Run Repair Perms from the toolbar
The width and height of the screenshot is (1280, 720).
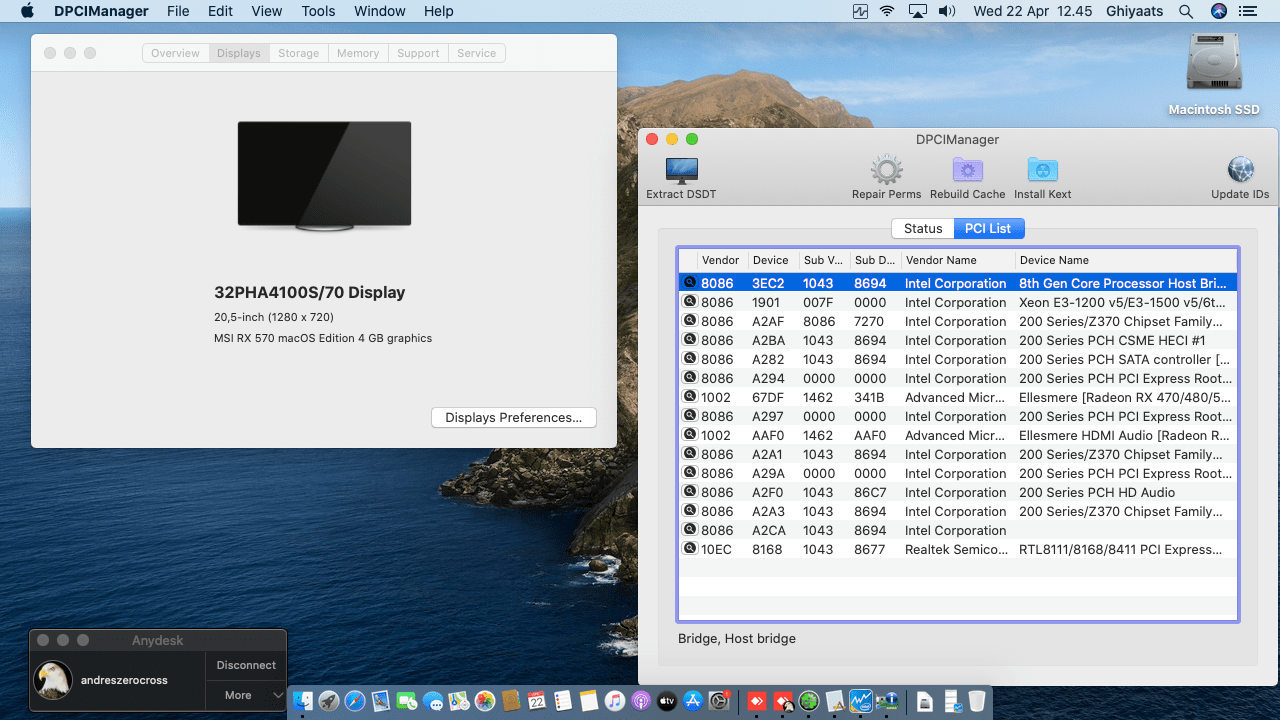coord(886,171)
